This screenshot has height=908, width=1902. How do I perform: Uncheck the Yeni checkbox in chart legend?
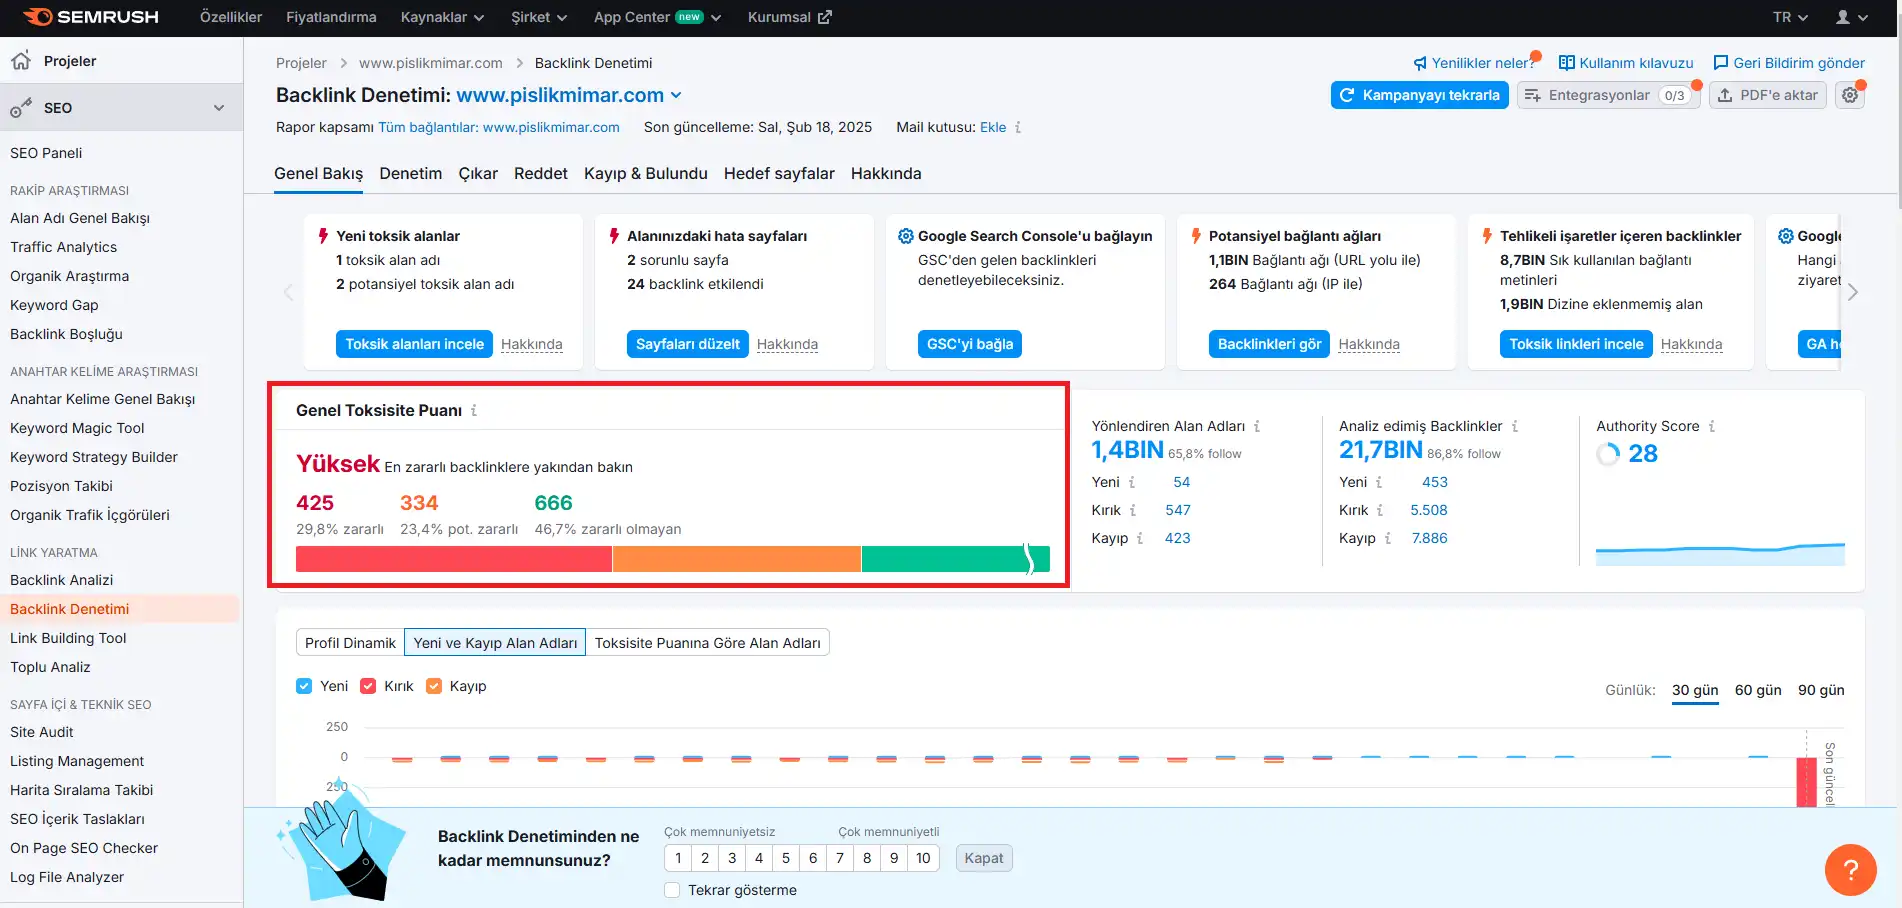pyautogui.click(x=304, y=686)
